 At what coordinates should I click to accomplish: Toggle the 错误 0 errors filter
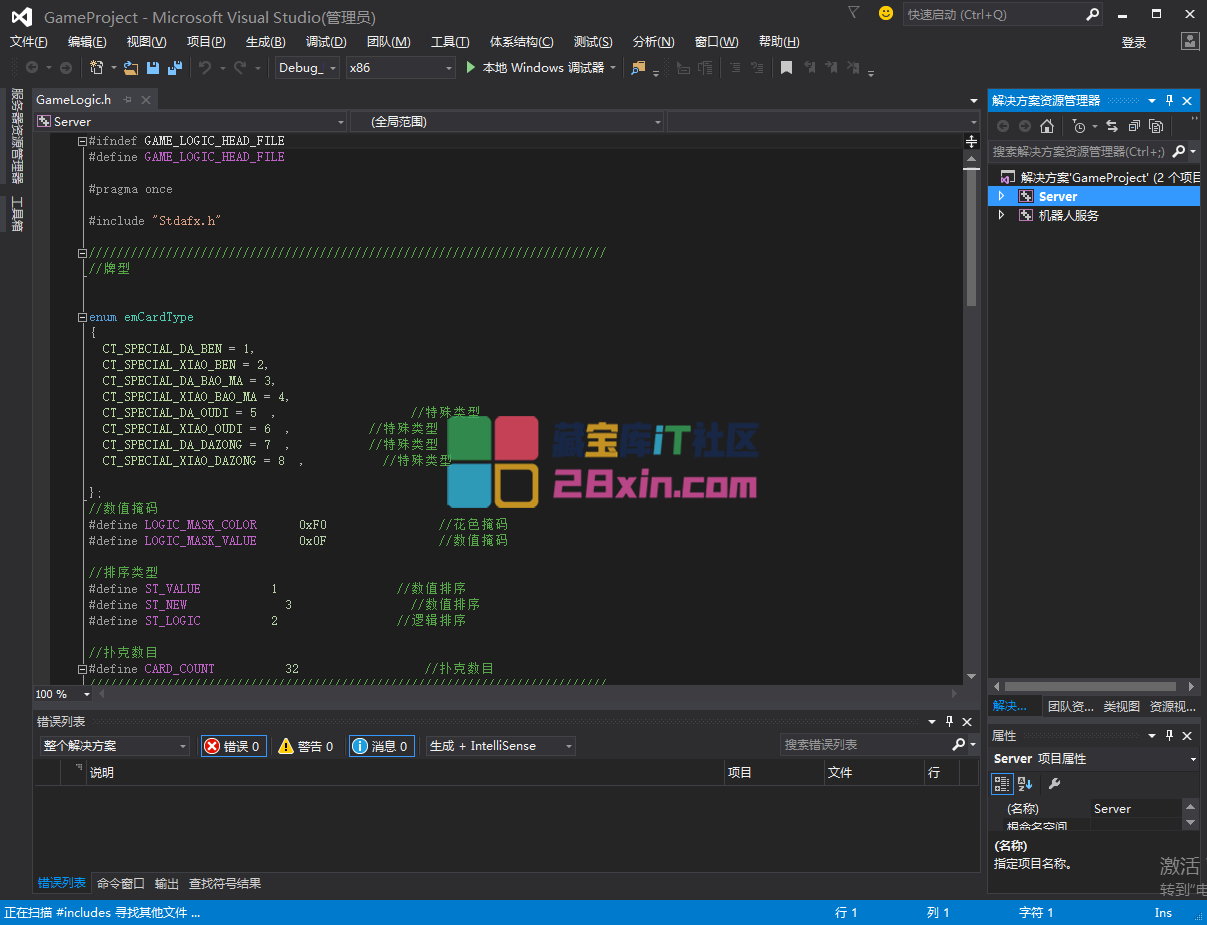click(x=233, y=746)
